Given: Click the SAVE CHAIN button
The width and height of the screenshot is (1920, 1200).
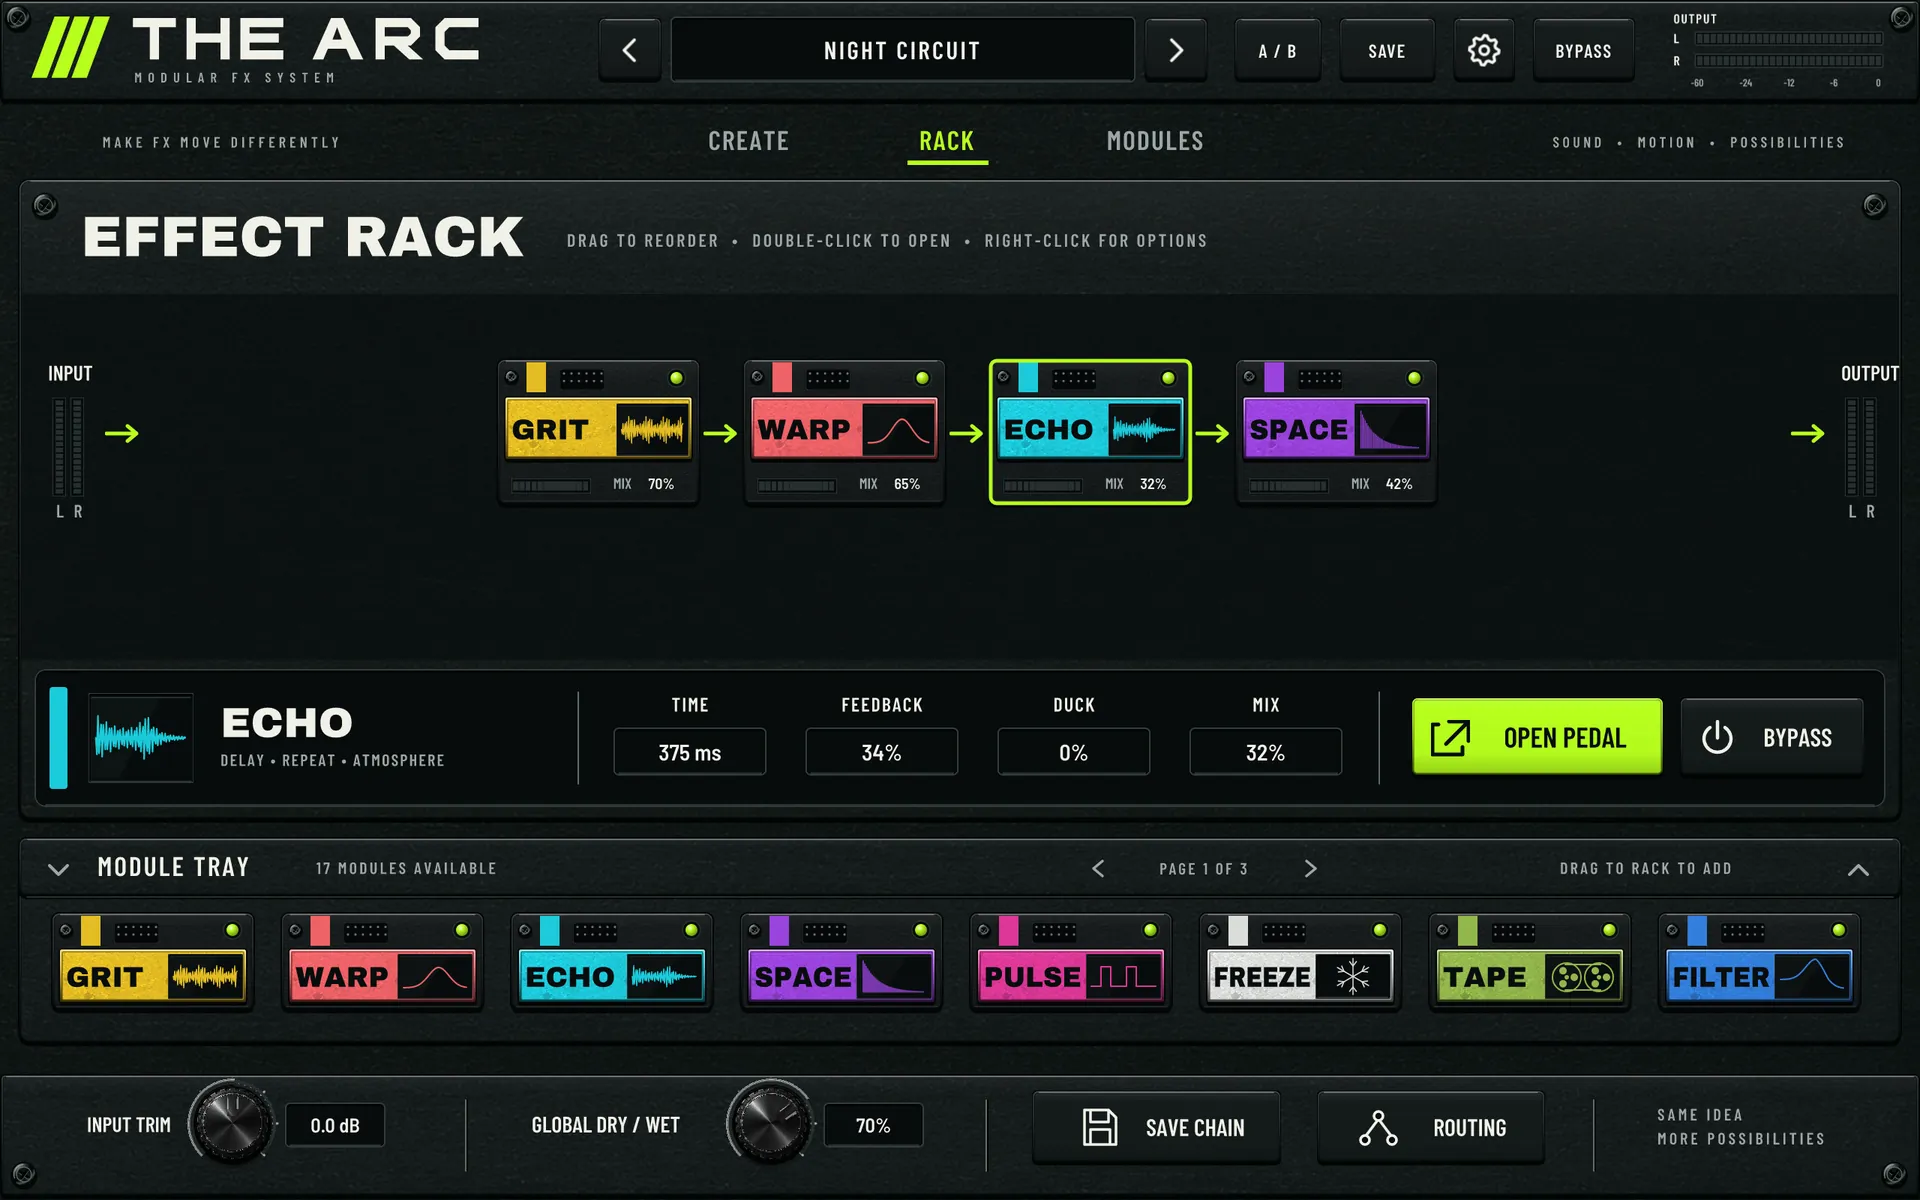Looking at the screenshot, I should click(x=1156, y=1127).
